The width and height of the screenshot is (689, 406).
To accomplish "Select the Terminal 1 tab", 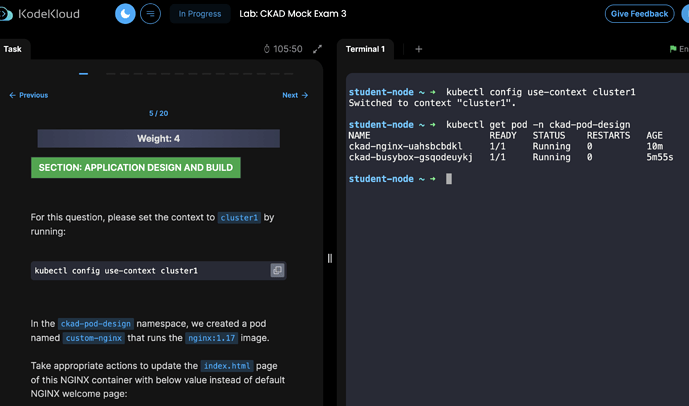I will click(365, 49).
